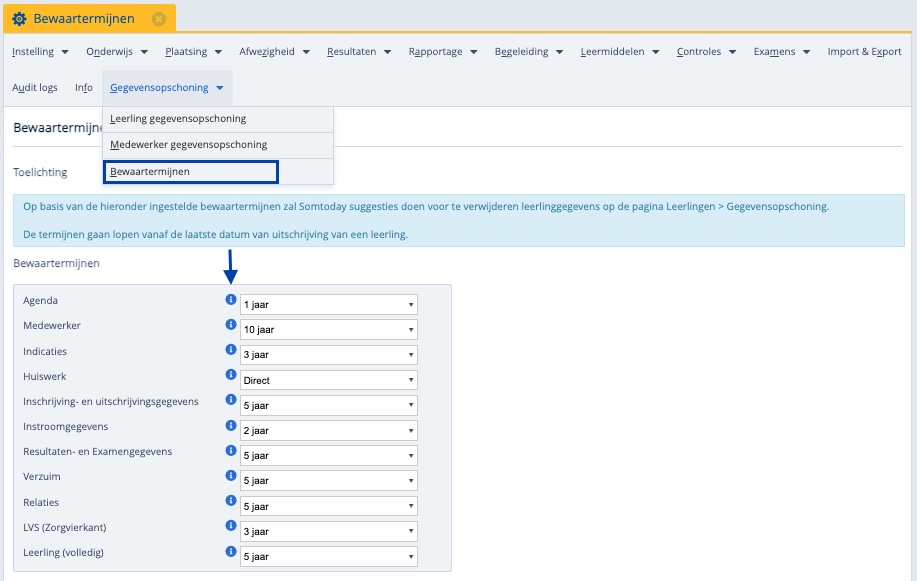Change the Resultaten- en Examengegevens dropdown
The height and width of the screenshot is (581, 917).
328,456
